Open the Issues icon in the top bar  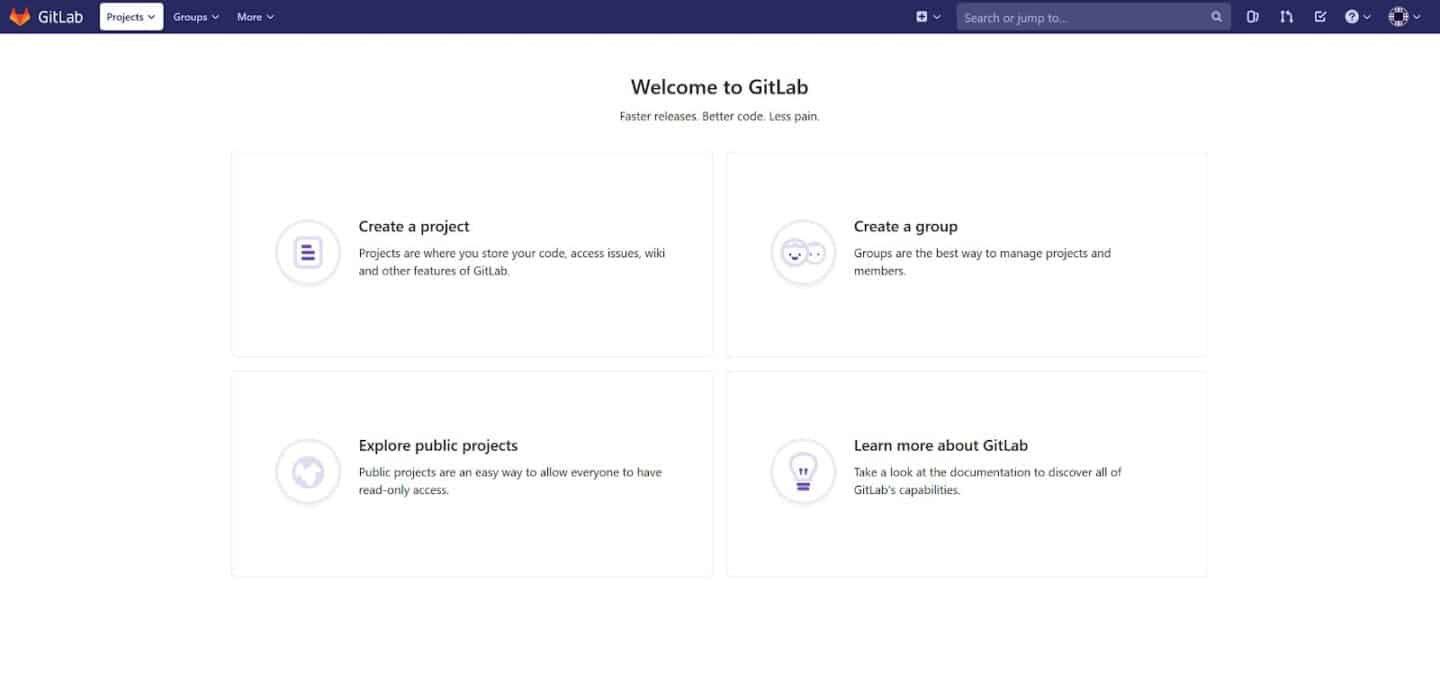click(1253, 16)
